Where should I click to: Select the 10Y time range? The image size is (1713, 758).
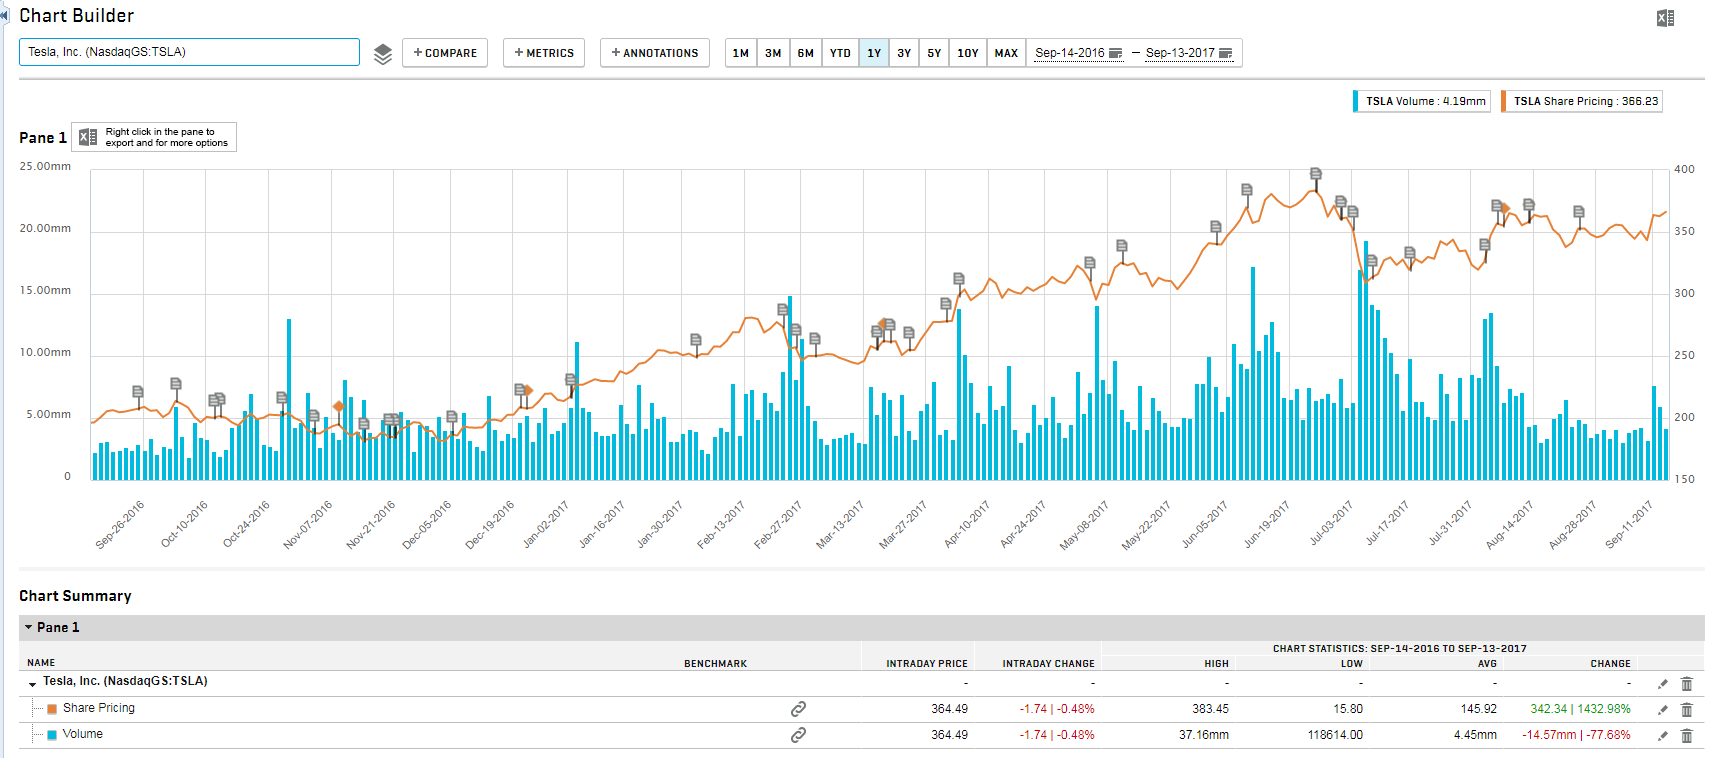[968, 53]
